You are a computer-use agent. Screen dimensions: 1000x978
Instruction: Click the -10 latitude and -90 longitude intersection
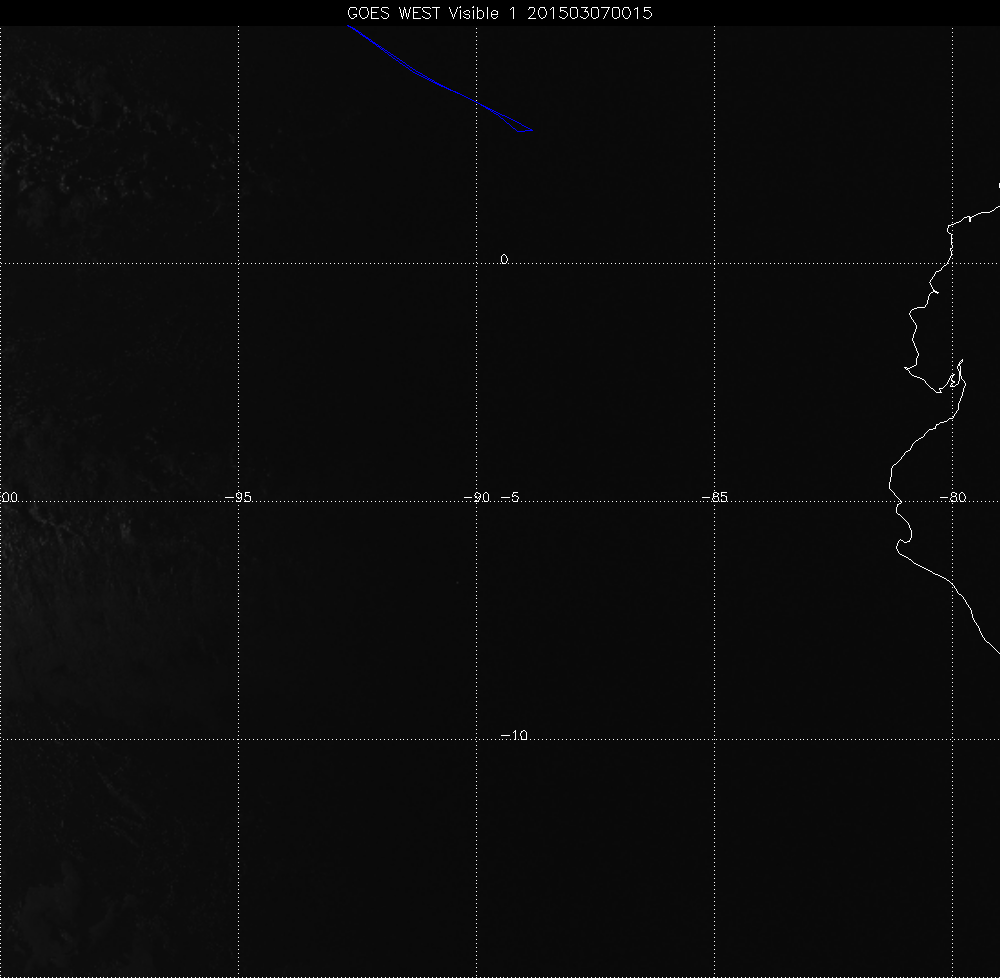(x=476, y=739)
